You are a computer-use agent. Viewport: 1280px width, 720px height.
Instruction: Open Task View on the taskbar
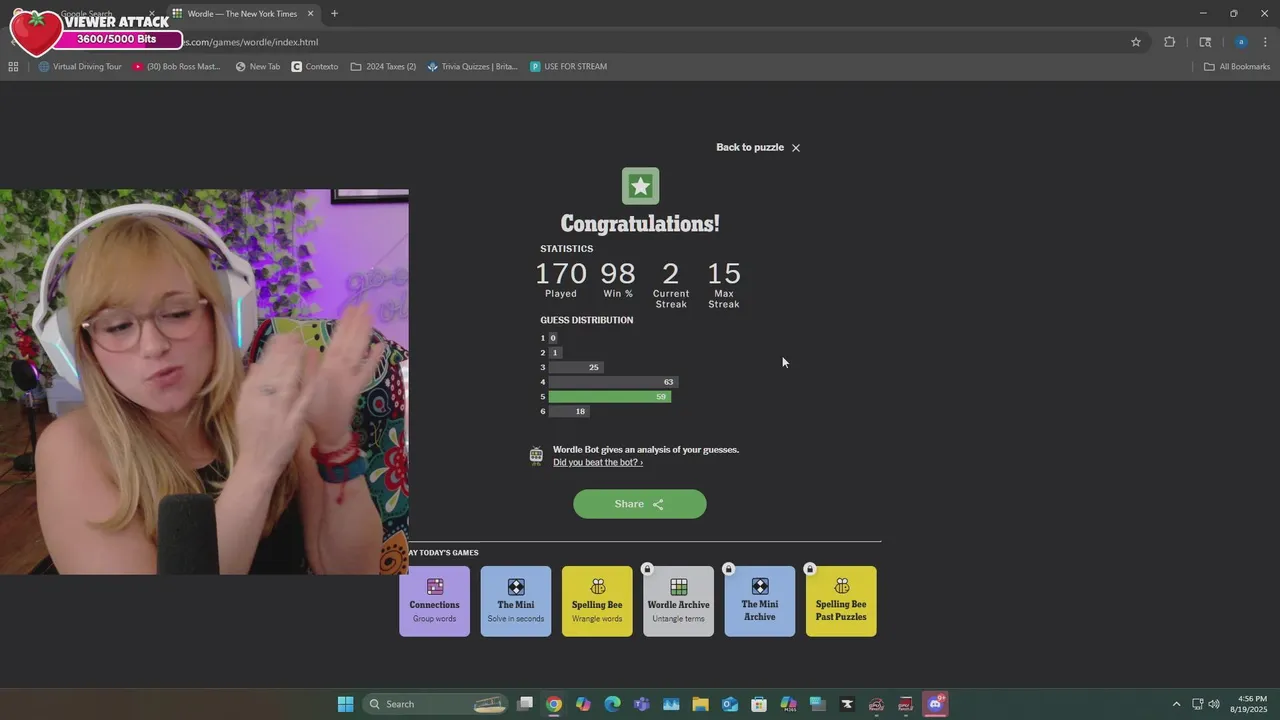click(x=525, y=704)
